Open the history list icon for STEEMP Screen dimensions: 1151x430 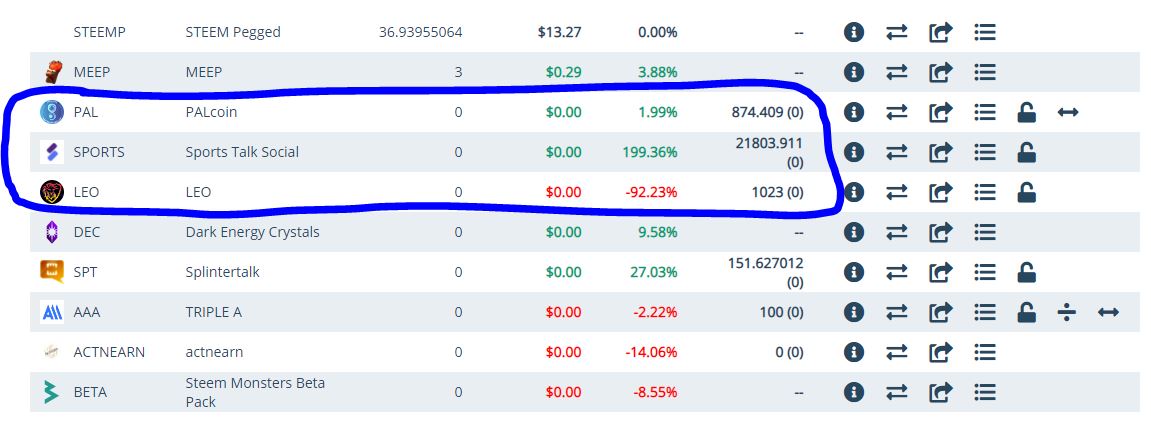tap(984, 32)
